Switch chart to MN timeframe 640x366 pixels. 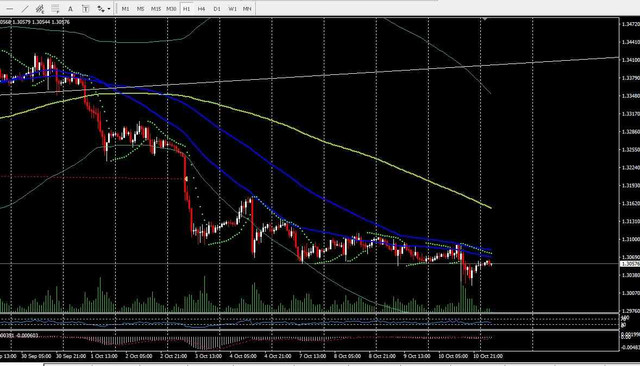[x=247, y=9]
